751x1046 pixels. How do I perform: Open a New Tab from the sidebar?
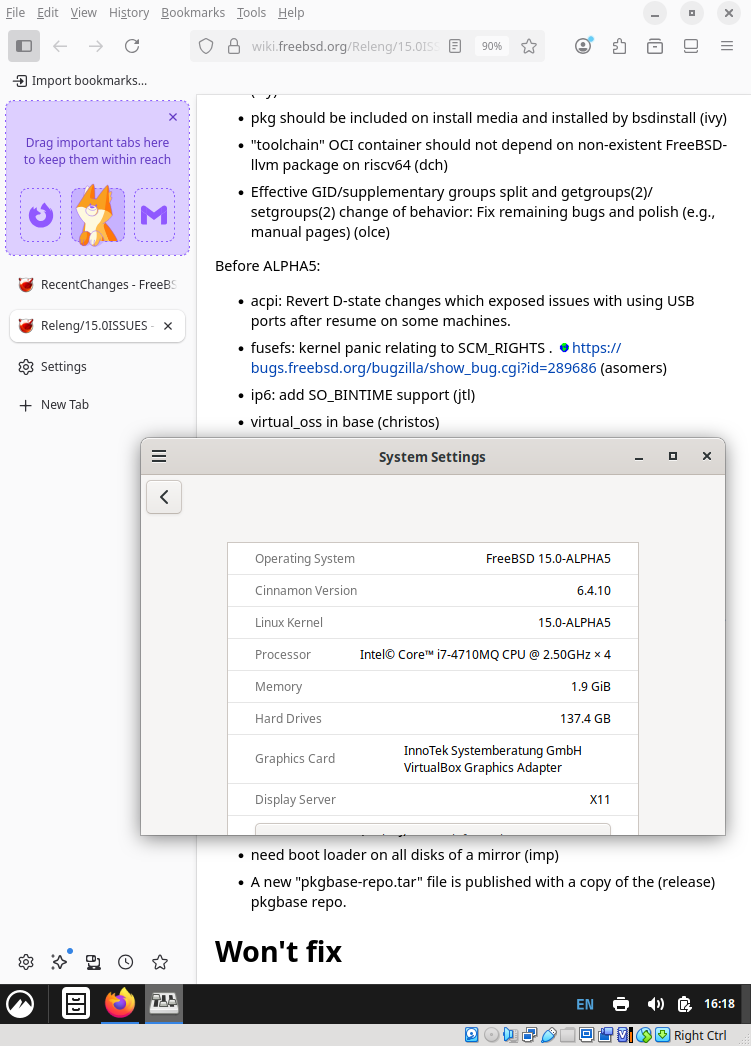pyautogui.click(x=64, y=405)
